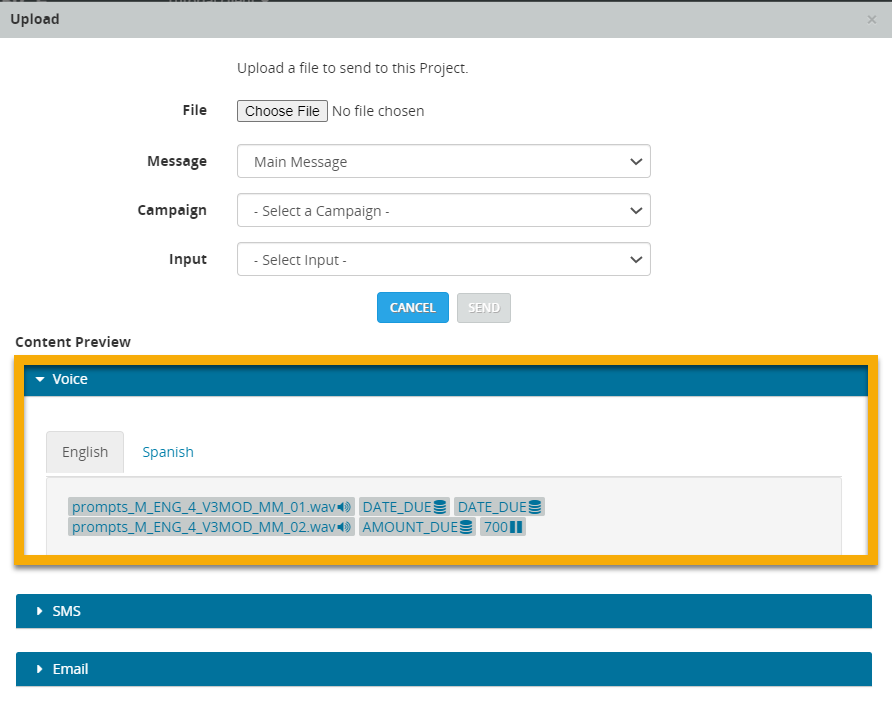Play the prompts_M_ENG_4_V3MOD_MM_02.wav audio

(x=345, y=526)
